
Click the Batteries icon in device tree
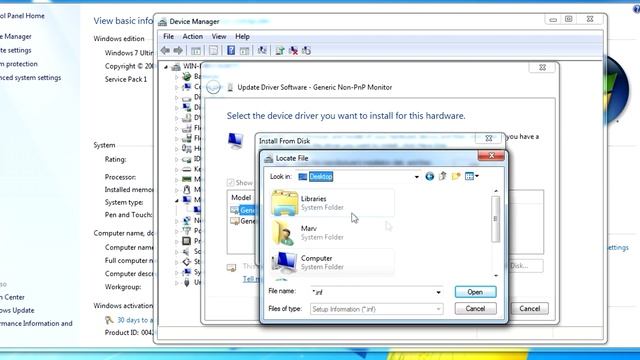tap(187, 76)
